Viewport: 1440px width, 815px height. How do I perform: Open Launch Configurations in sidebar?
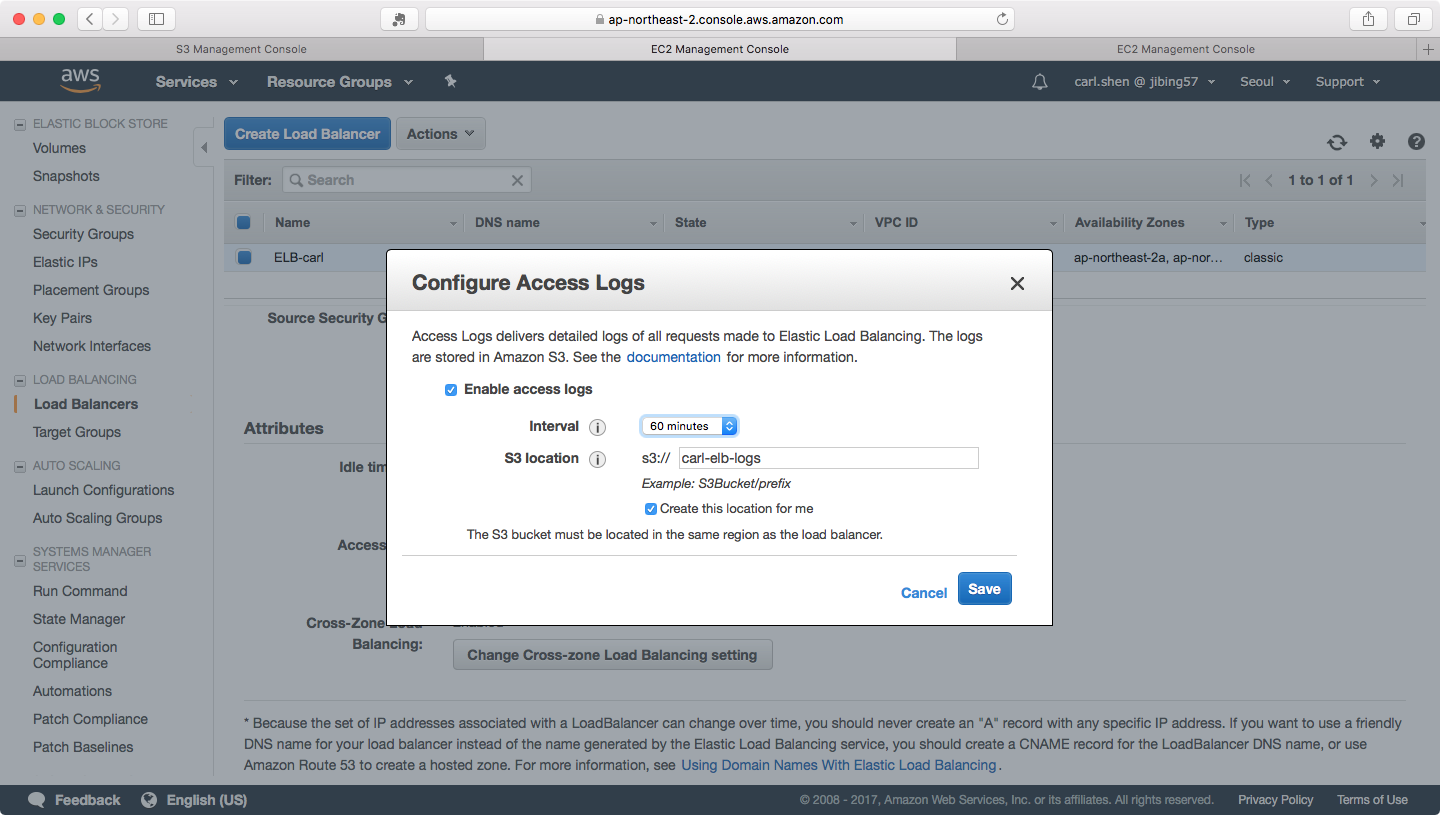tap(103, 490)
